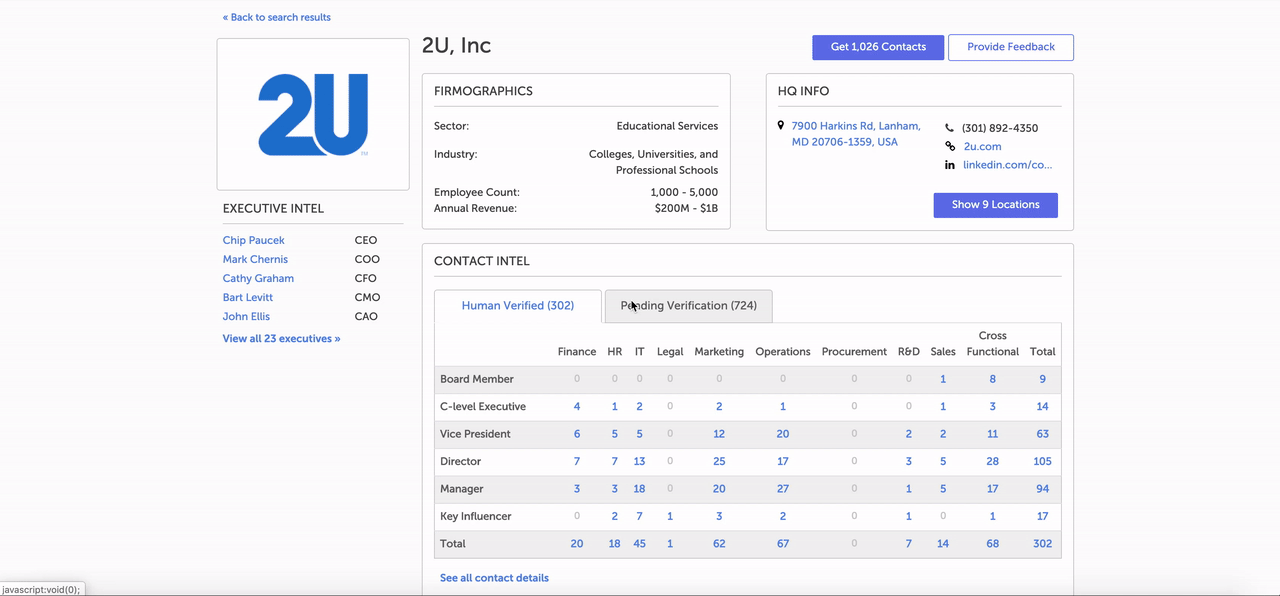The height and width of the screenshot is (596, 1280).
Task: Click the phone icon in HQ Info
Action: [x=949, y=128]
